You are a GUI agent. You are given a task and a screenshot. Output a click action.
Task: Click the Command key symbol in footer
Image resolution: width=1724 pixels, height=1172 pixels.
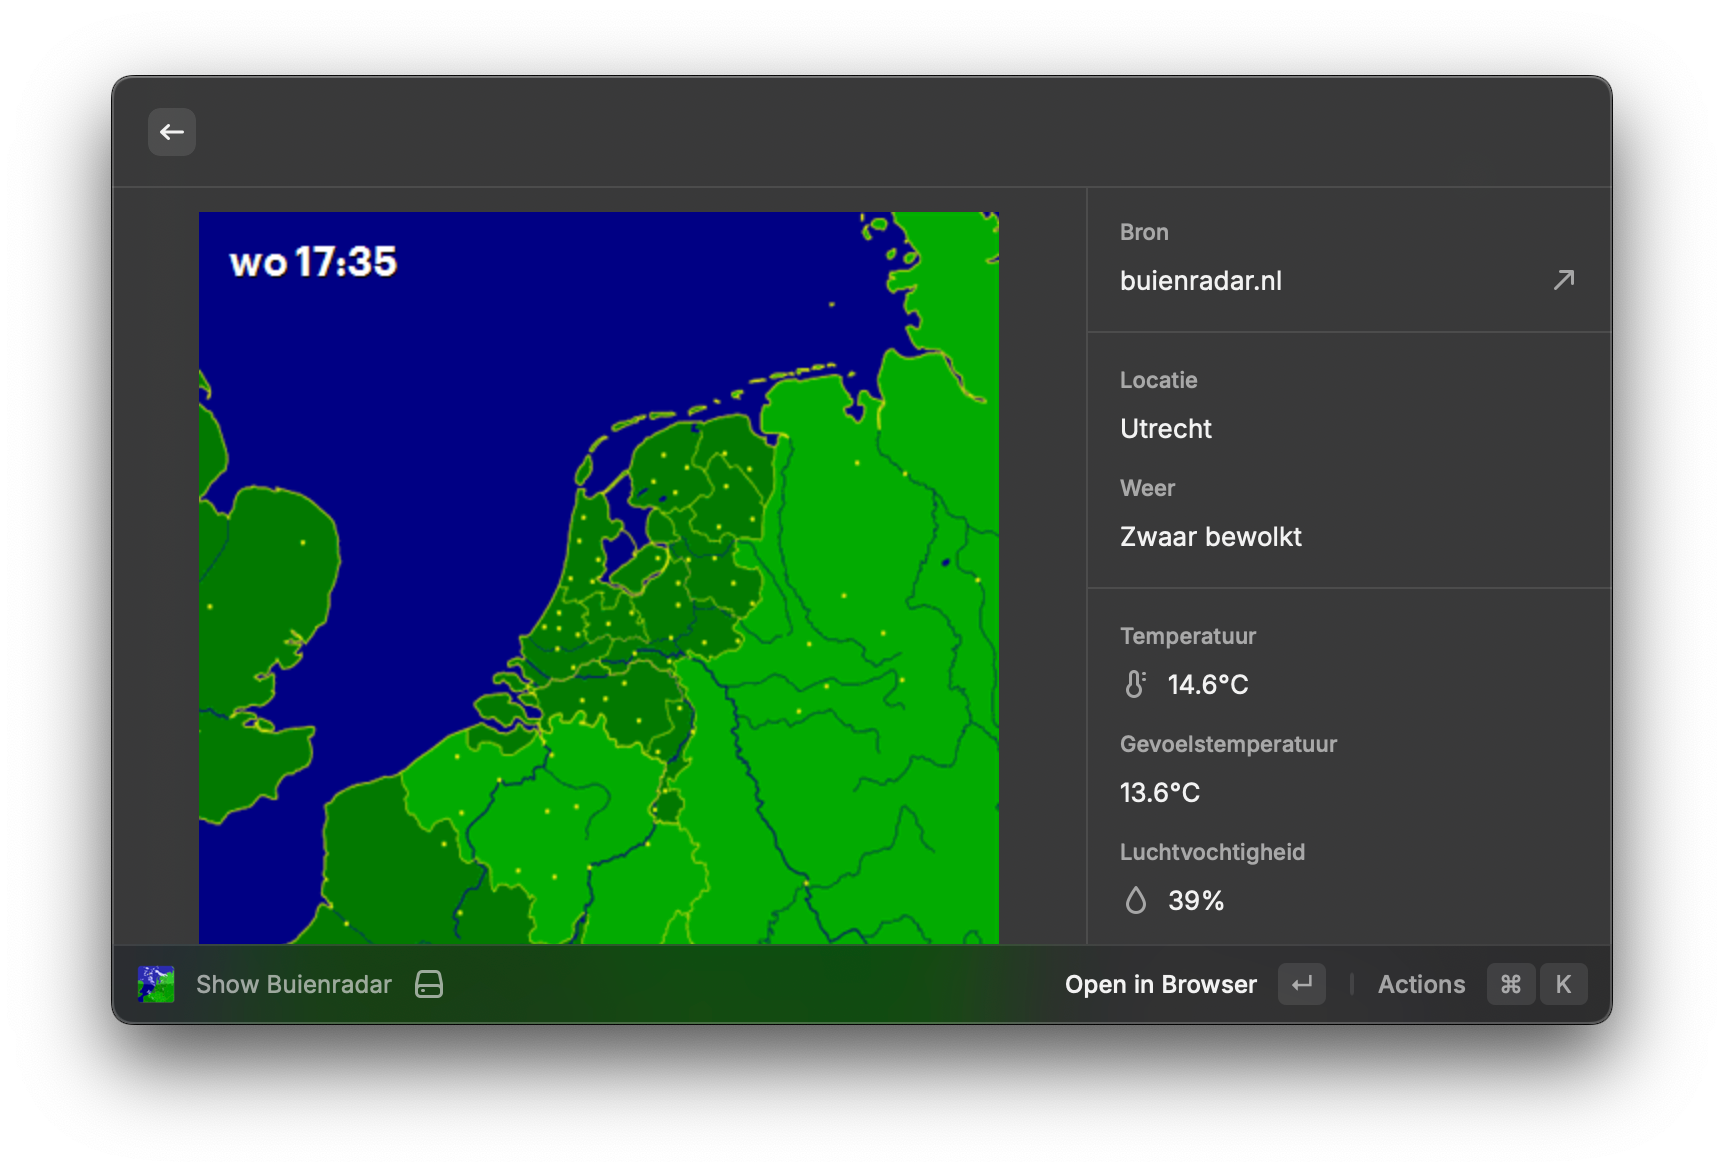point(1510,984)
